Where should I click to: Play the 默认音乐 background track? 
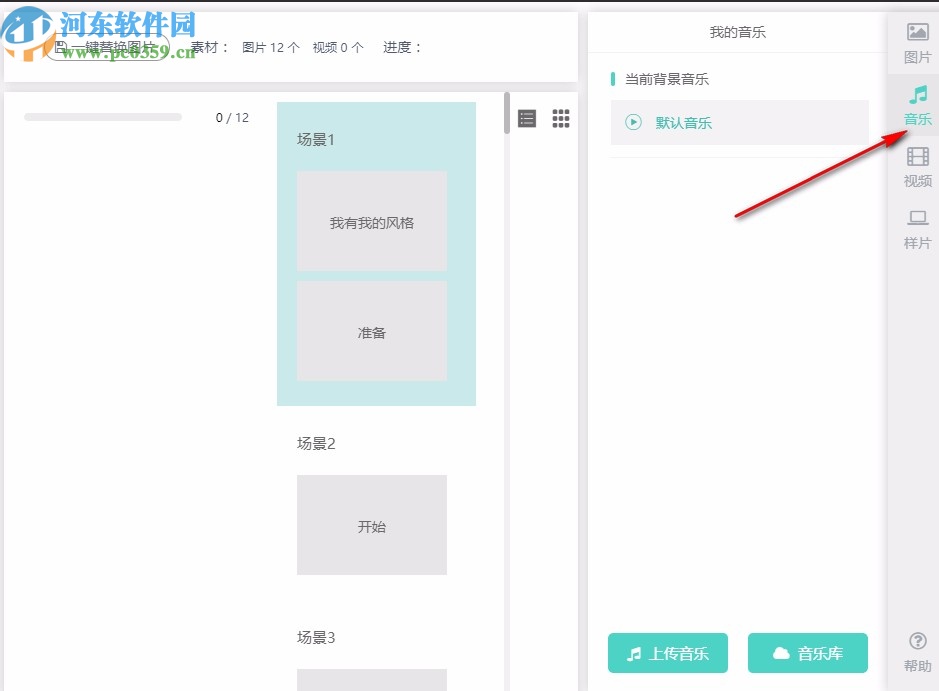(x=631, y=122)
